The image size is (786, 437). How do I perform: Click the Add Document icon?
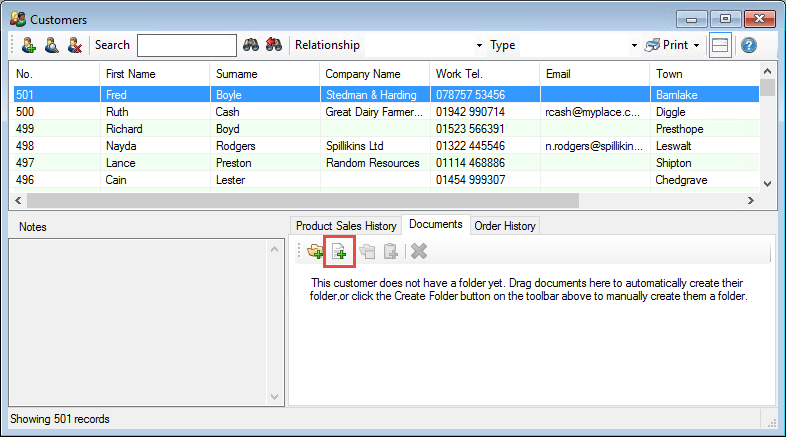coord(340,252)
